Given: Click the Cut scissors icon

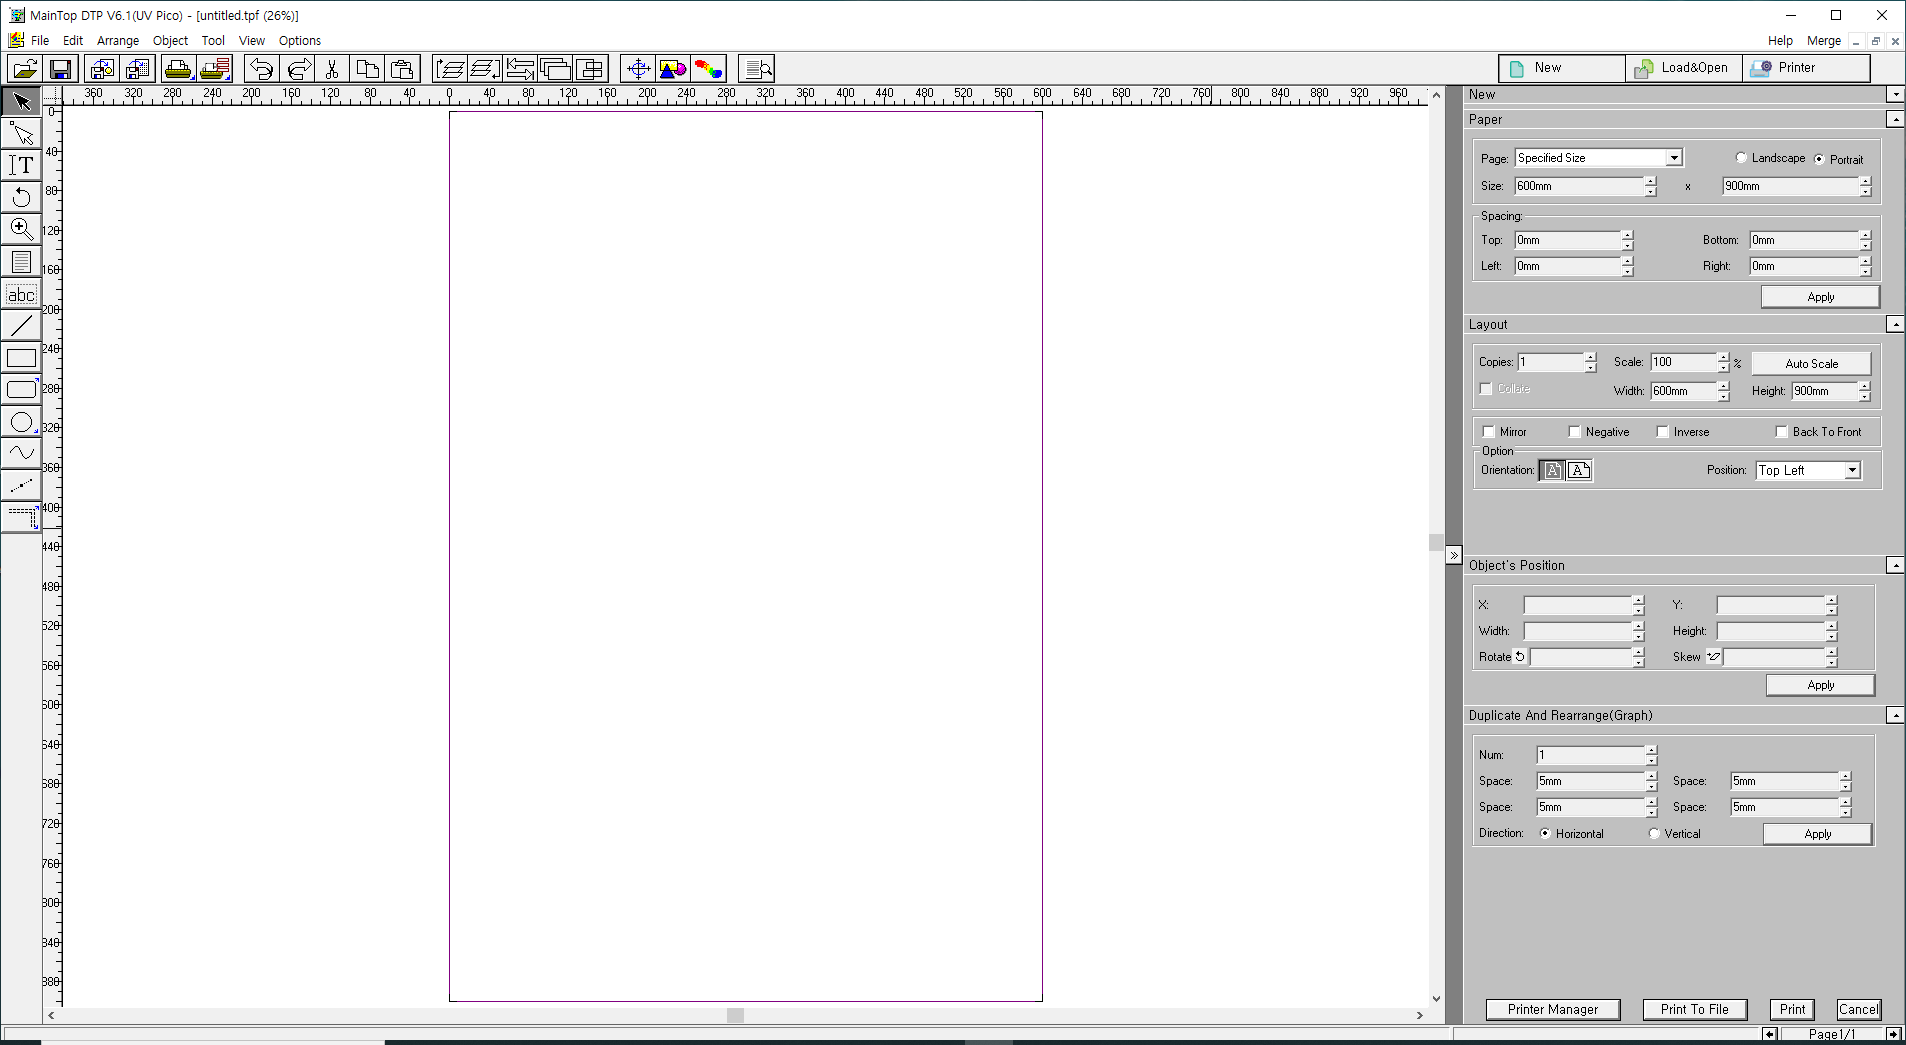Looking at the screenshot, I should point(333,69).
